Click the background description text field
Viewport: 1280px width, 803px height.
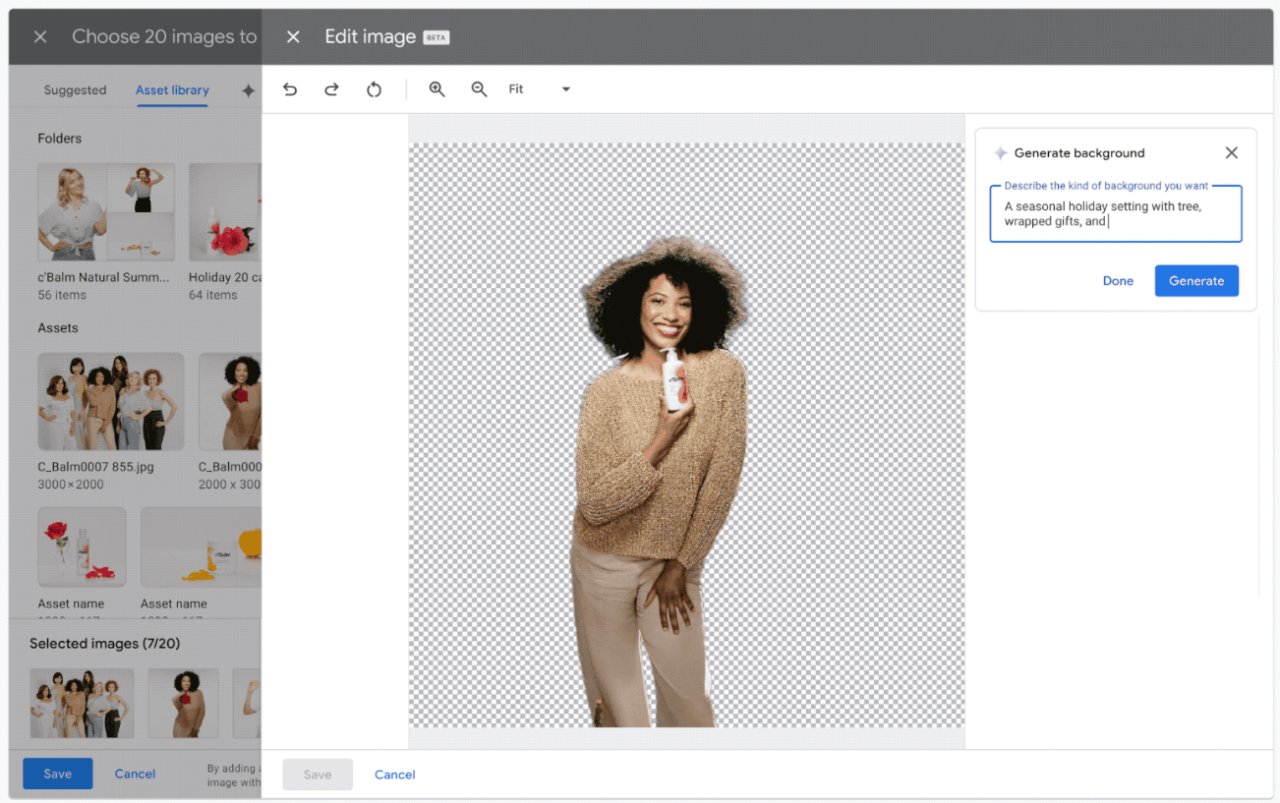point(1116,214)
